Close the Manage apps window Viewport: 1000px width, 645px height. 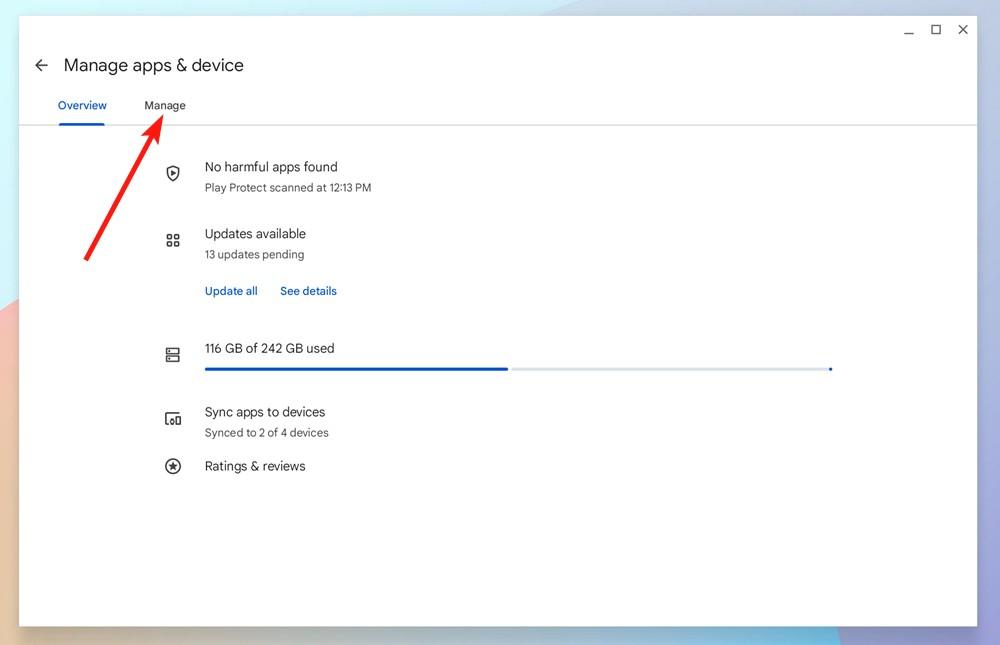click(x=963, y=29)
